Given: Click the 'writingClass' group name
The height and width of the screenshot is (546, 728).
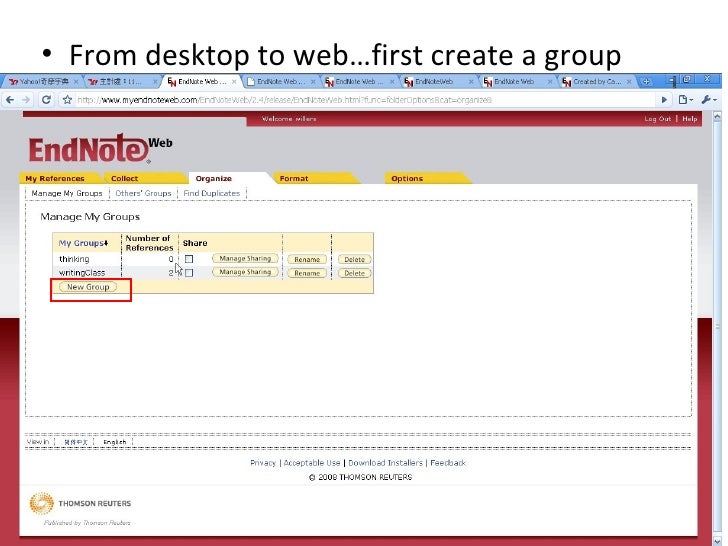Looking at the screenshot, I should (82, 273).
